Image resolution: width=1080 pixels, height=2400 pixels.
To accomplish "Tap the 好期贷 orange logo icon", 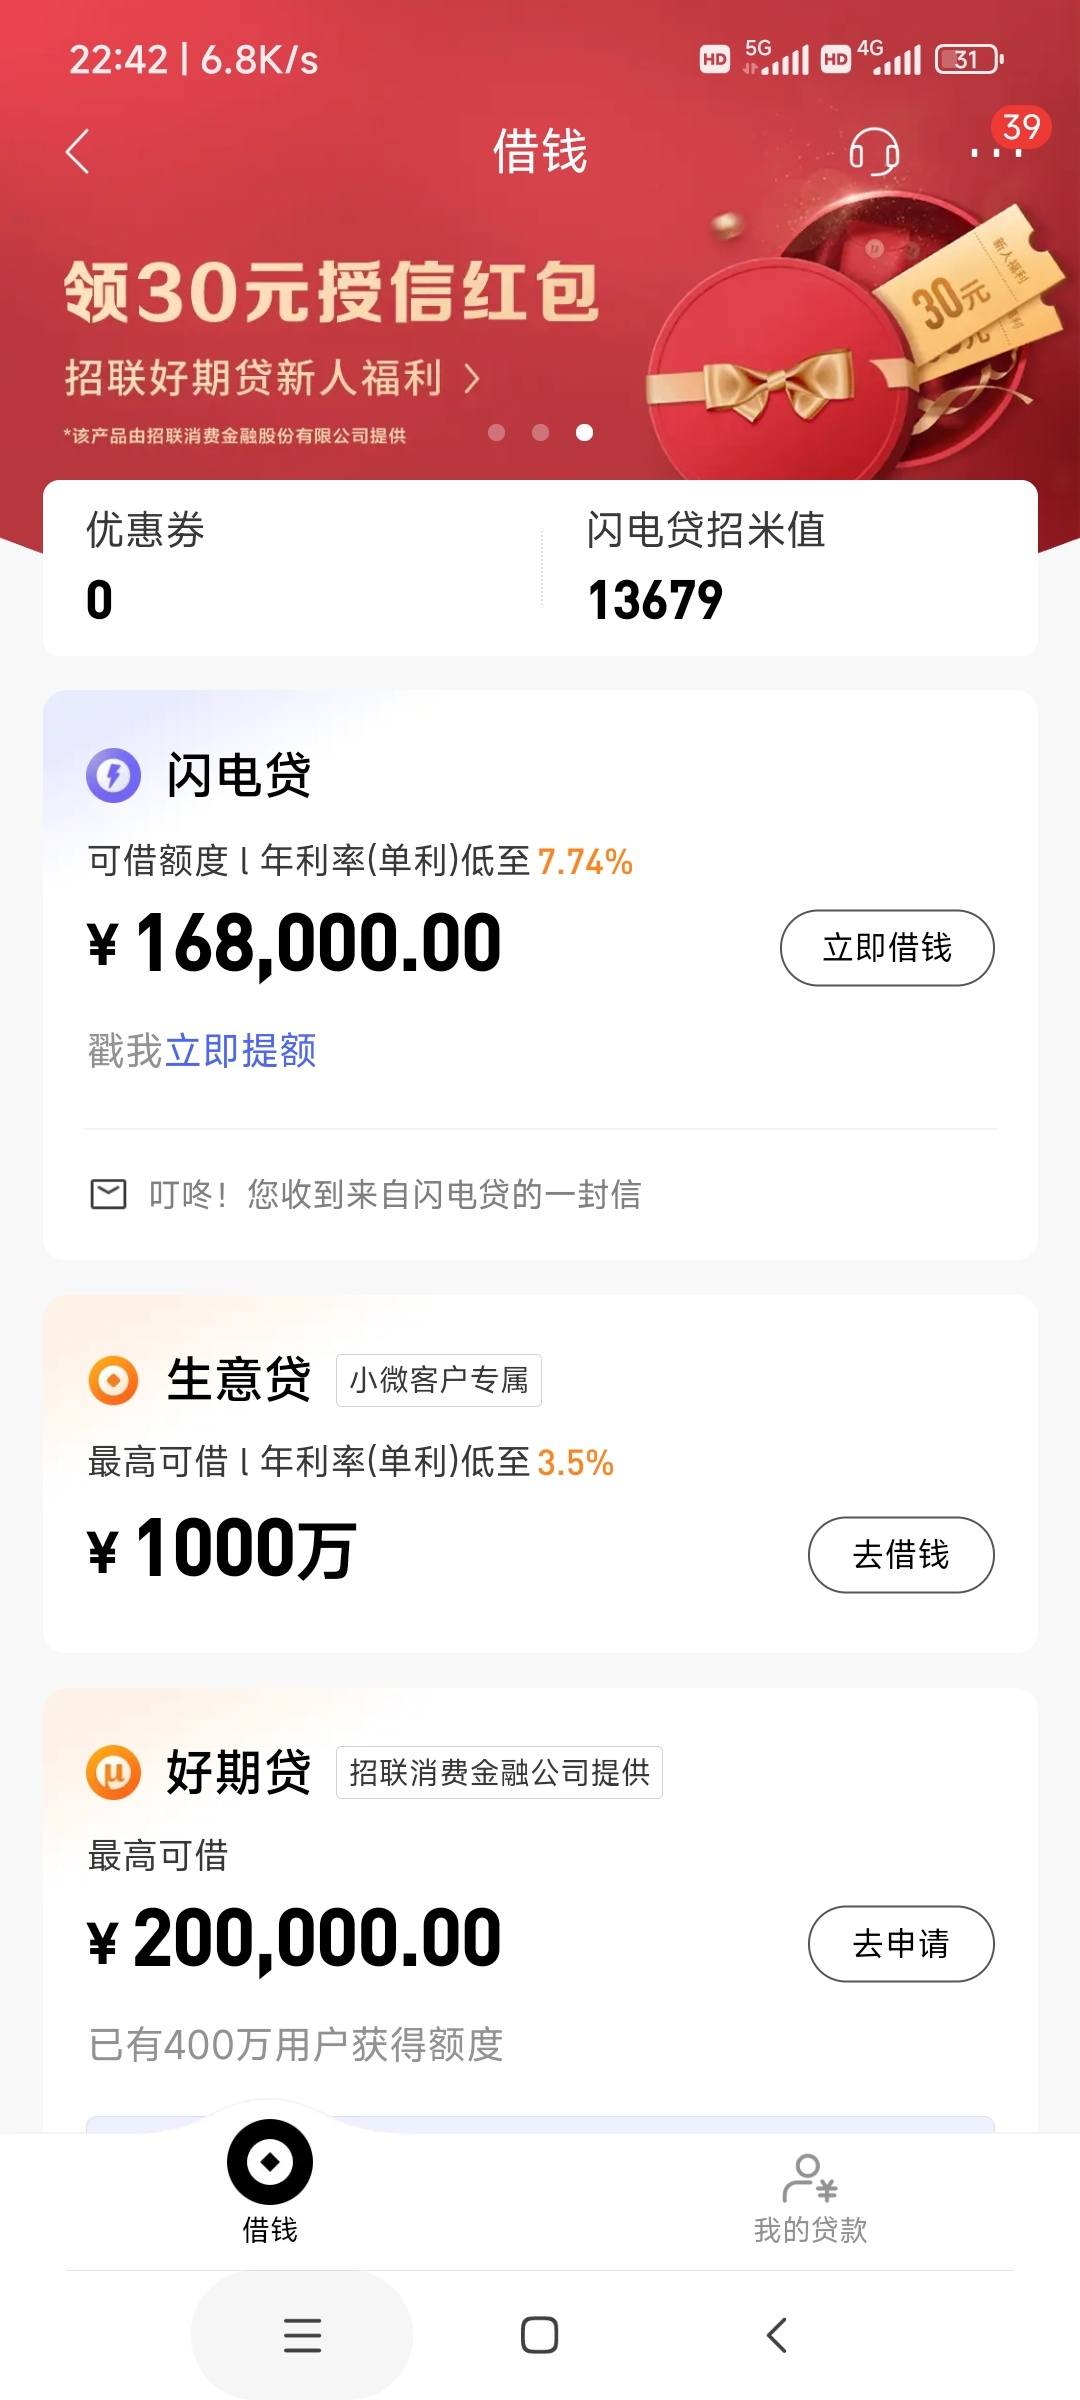I will [x=113, y=1773].
